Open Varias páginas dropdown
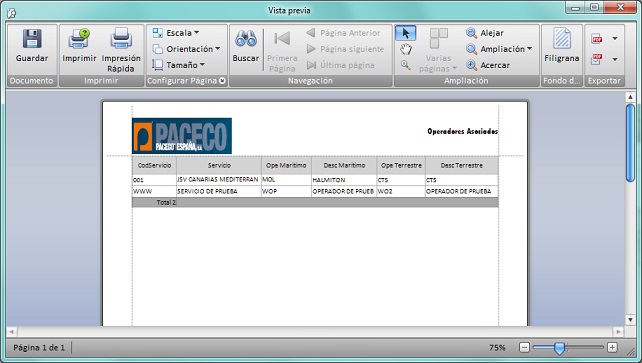 coord(438,51)
